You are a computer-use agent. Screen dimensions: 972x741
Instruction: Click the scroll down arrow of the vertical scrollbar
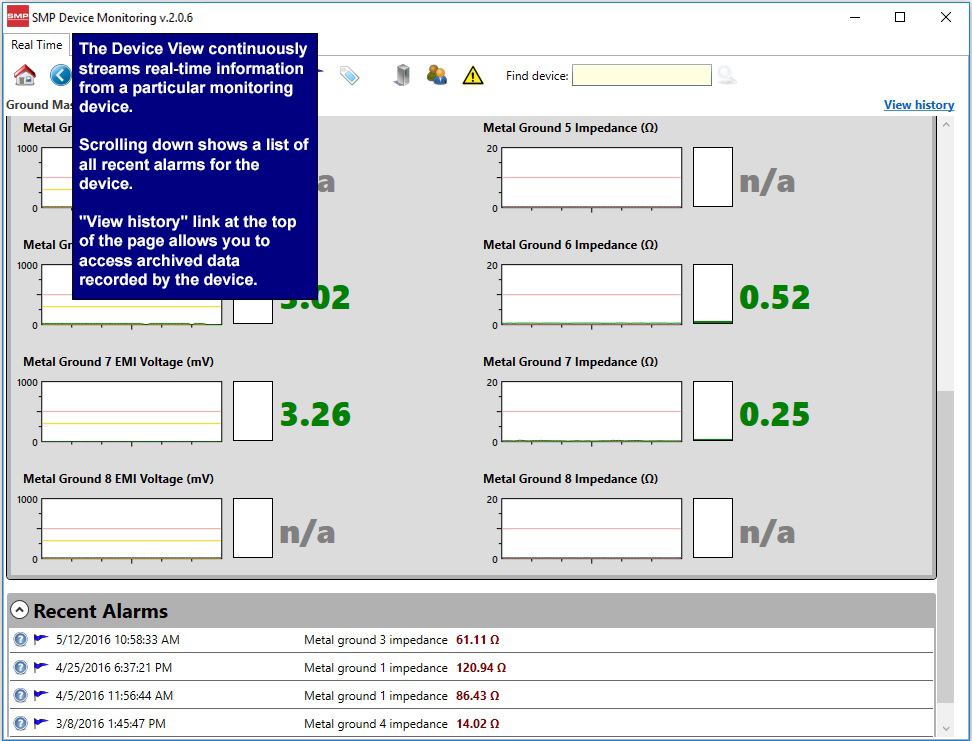pyautogui.click(x=945, y=729)
